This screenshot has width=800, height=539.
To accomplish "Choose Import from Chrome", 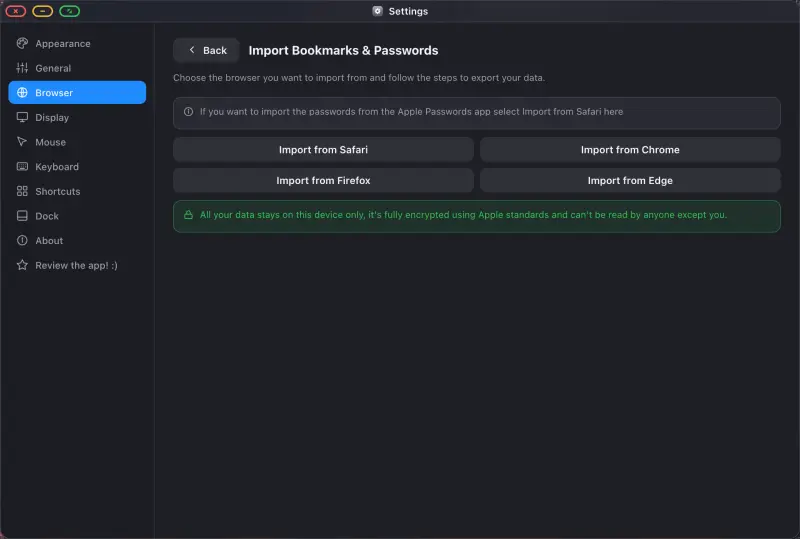I will 630,150.
